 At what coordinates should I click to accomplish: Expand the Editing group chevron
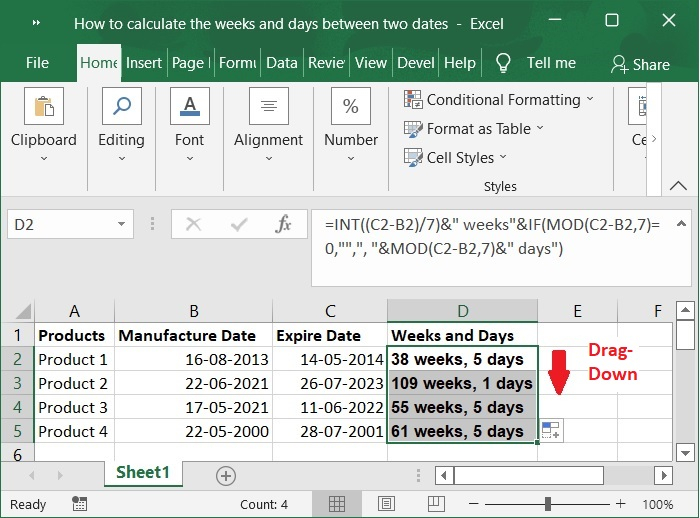pyautogui.click(x=122, y=158)
